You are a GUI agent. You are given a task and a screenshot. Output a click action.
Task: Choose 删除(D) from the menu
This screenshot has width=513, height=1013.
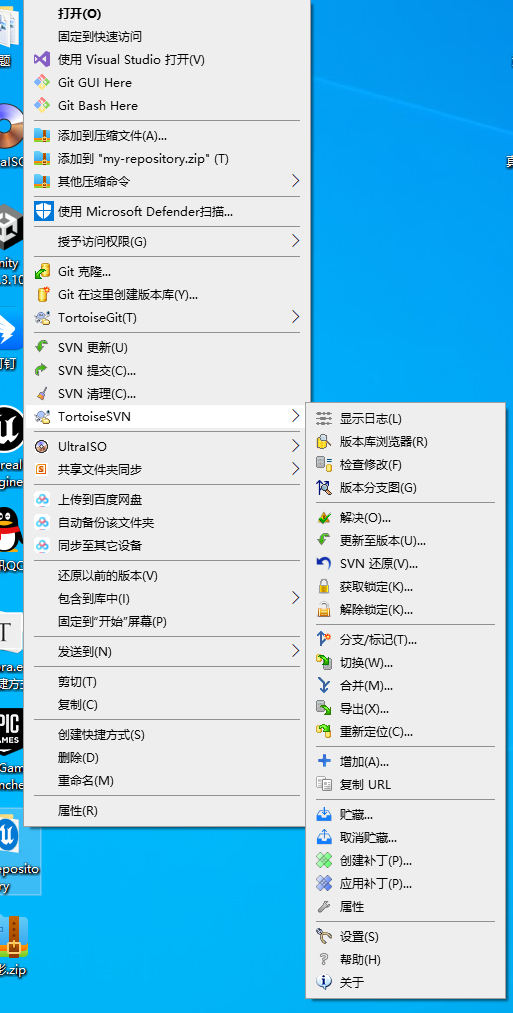[167, 757]
